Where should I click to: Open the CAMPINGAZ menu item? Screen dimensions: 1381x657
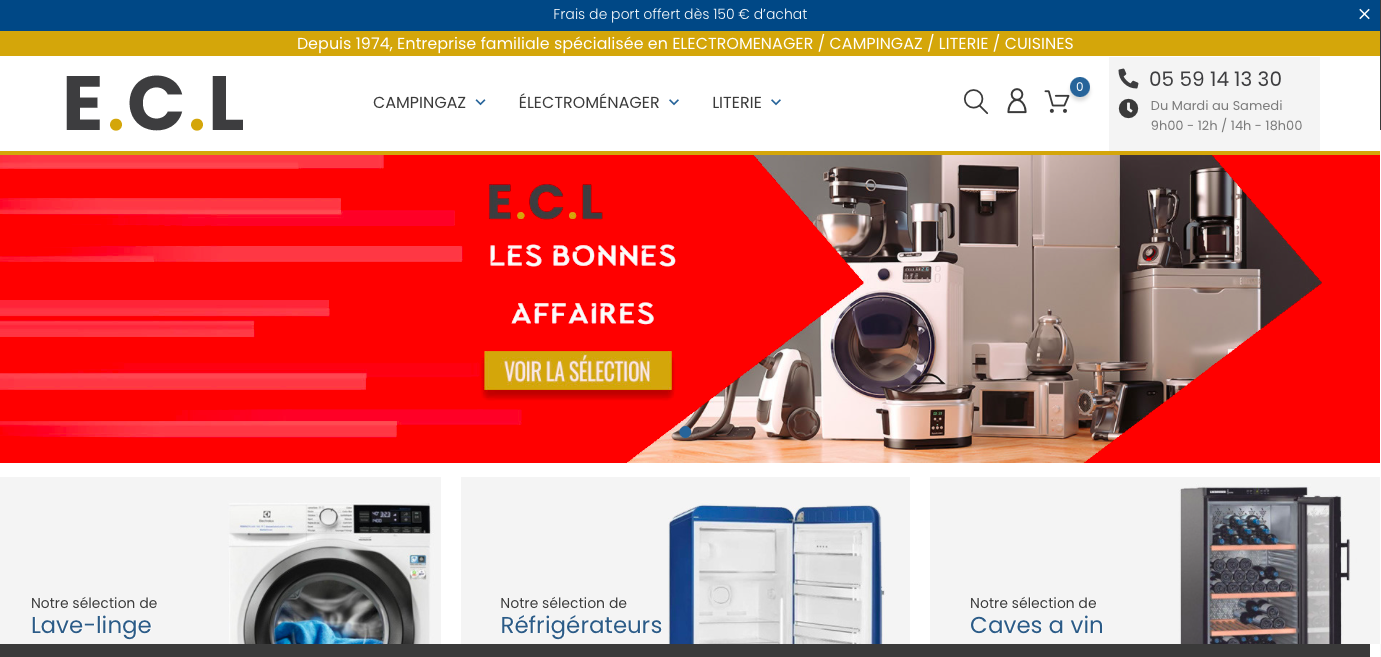(419, 102)
